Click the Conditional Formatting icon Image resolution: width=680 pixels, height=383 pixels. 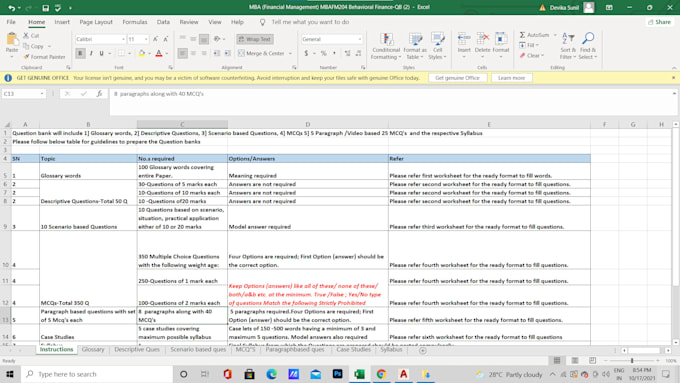coord(386,40)
